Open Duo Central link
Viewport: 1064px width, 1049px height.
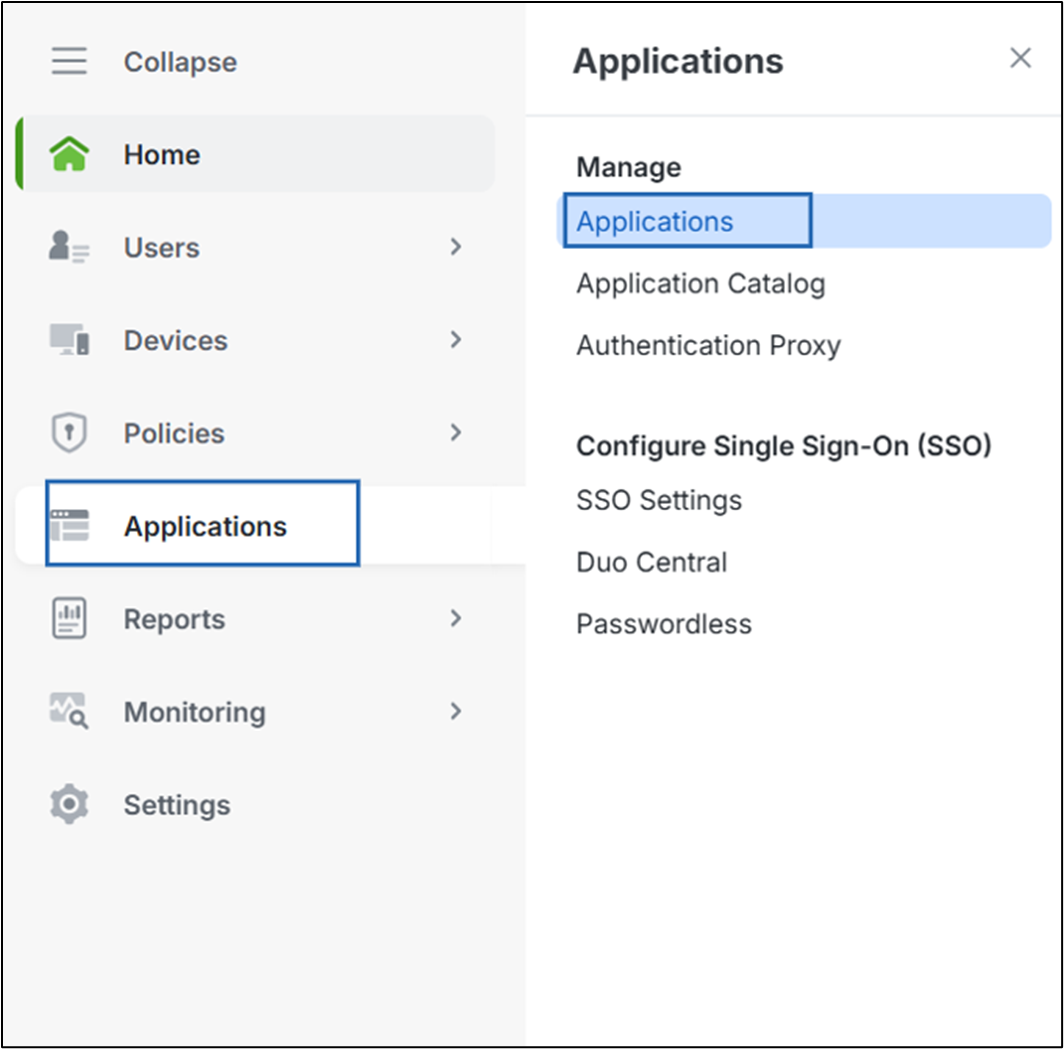point(651,562)
